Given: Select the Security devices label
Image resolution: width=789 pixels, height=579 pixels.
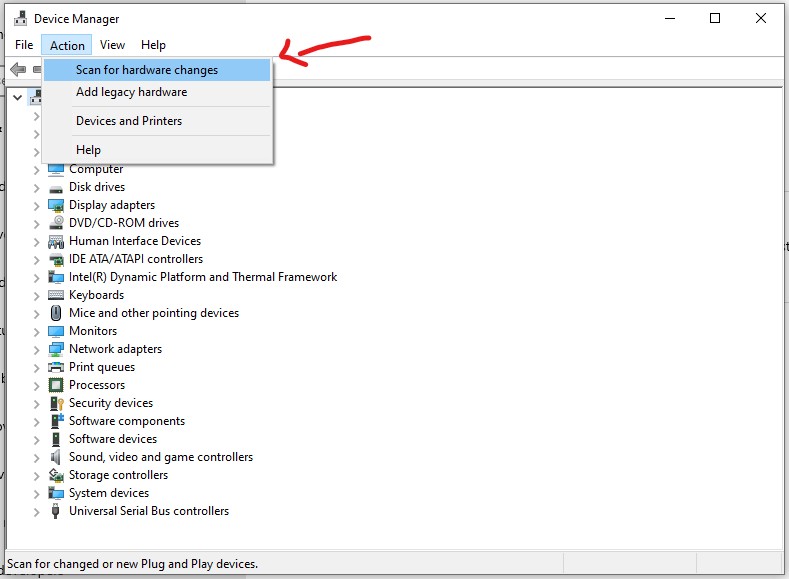Looking at the screenshot, I should tap(111, 403).
